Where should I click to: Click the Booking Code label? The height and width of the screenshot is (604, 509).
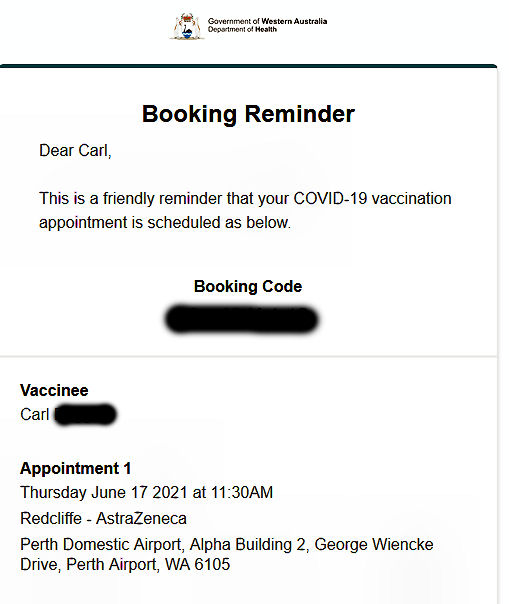(248, 287)
